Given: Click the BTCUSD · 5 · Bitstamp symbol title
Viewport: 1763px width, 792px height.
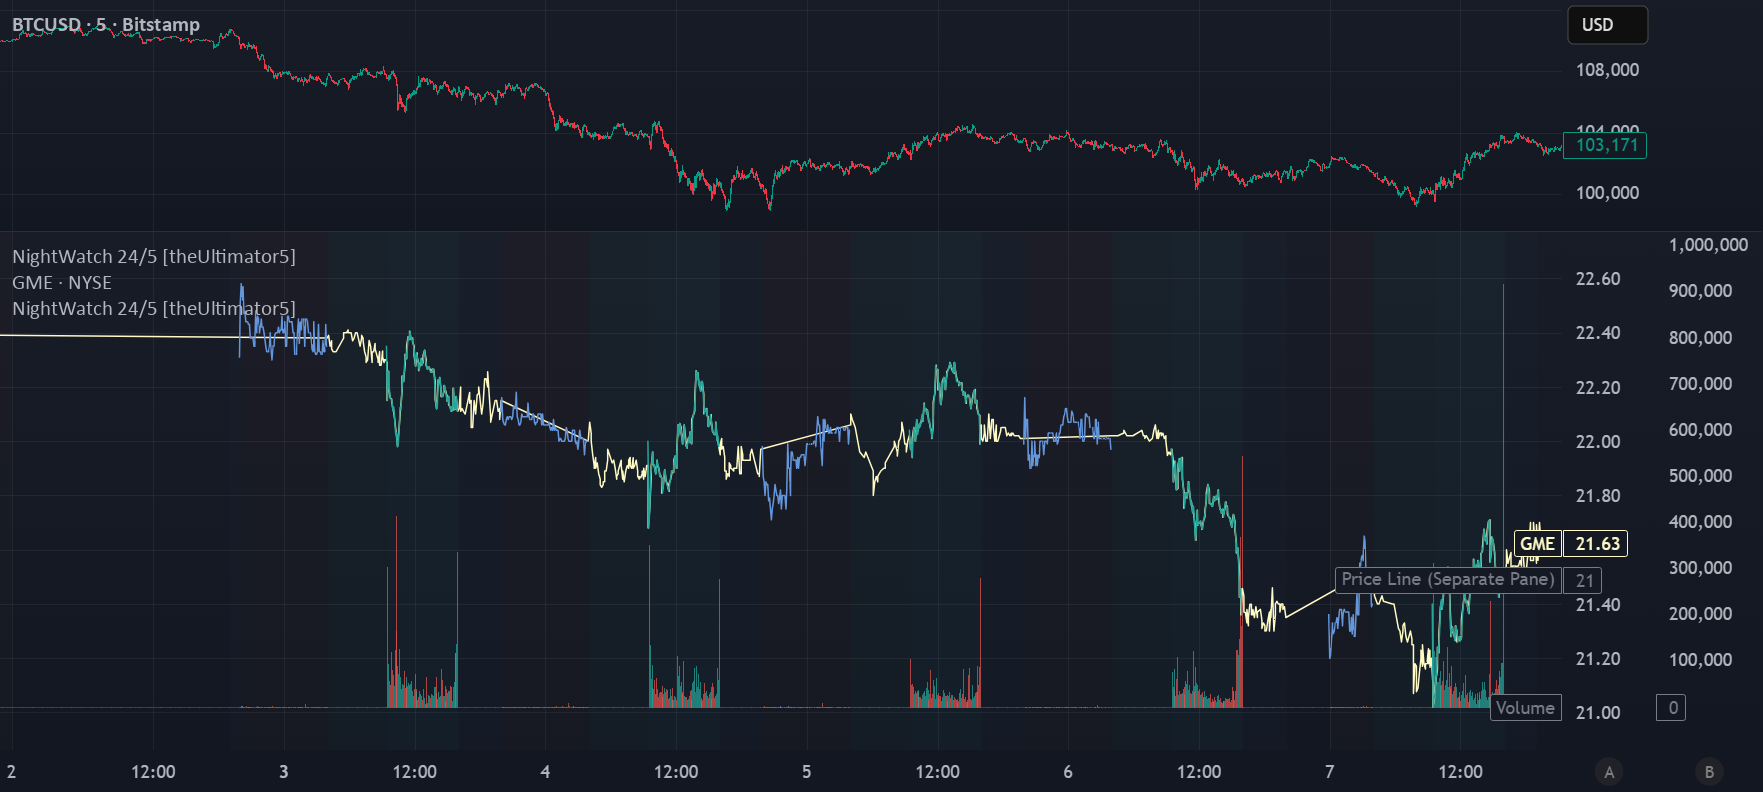Looking at the screenshot, I should [106, 25].
